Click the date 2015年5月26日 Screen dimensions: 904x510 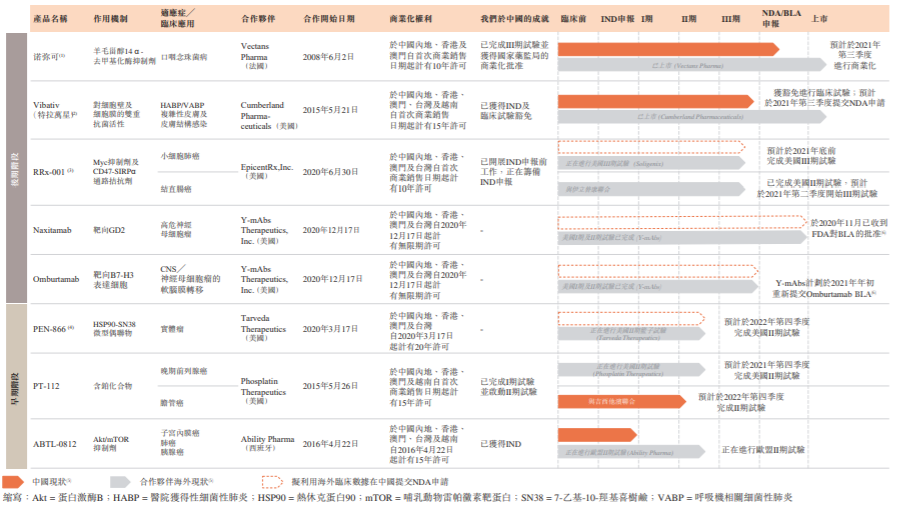tap(330, 386)
